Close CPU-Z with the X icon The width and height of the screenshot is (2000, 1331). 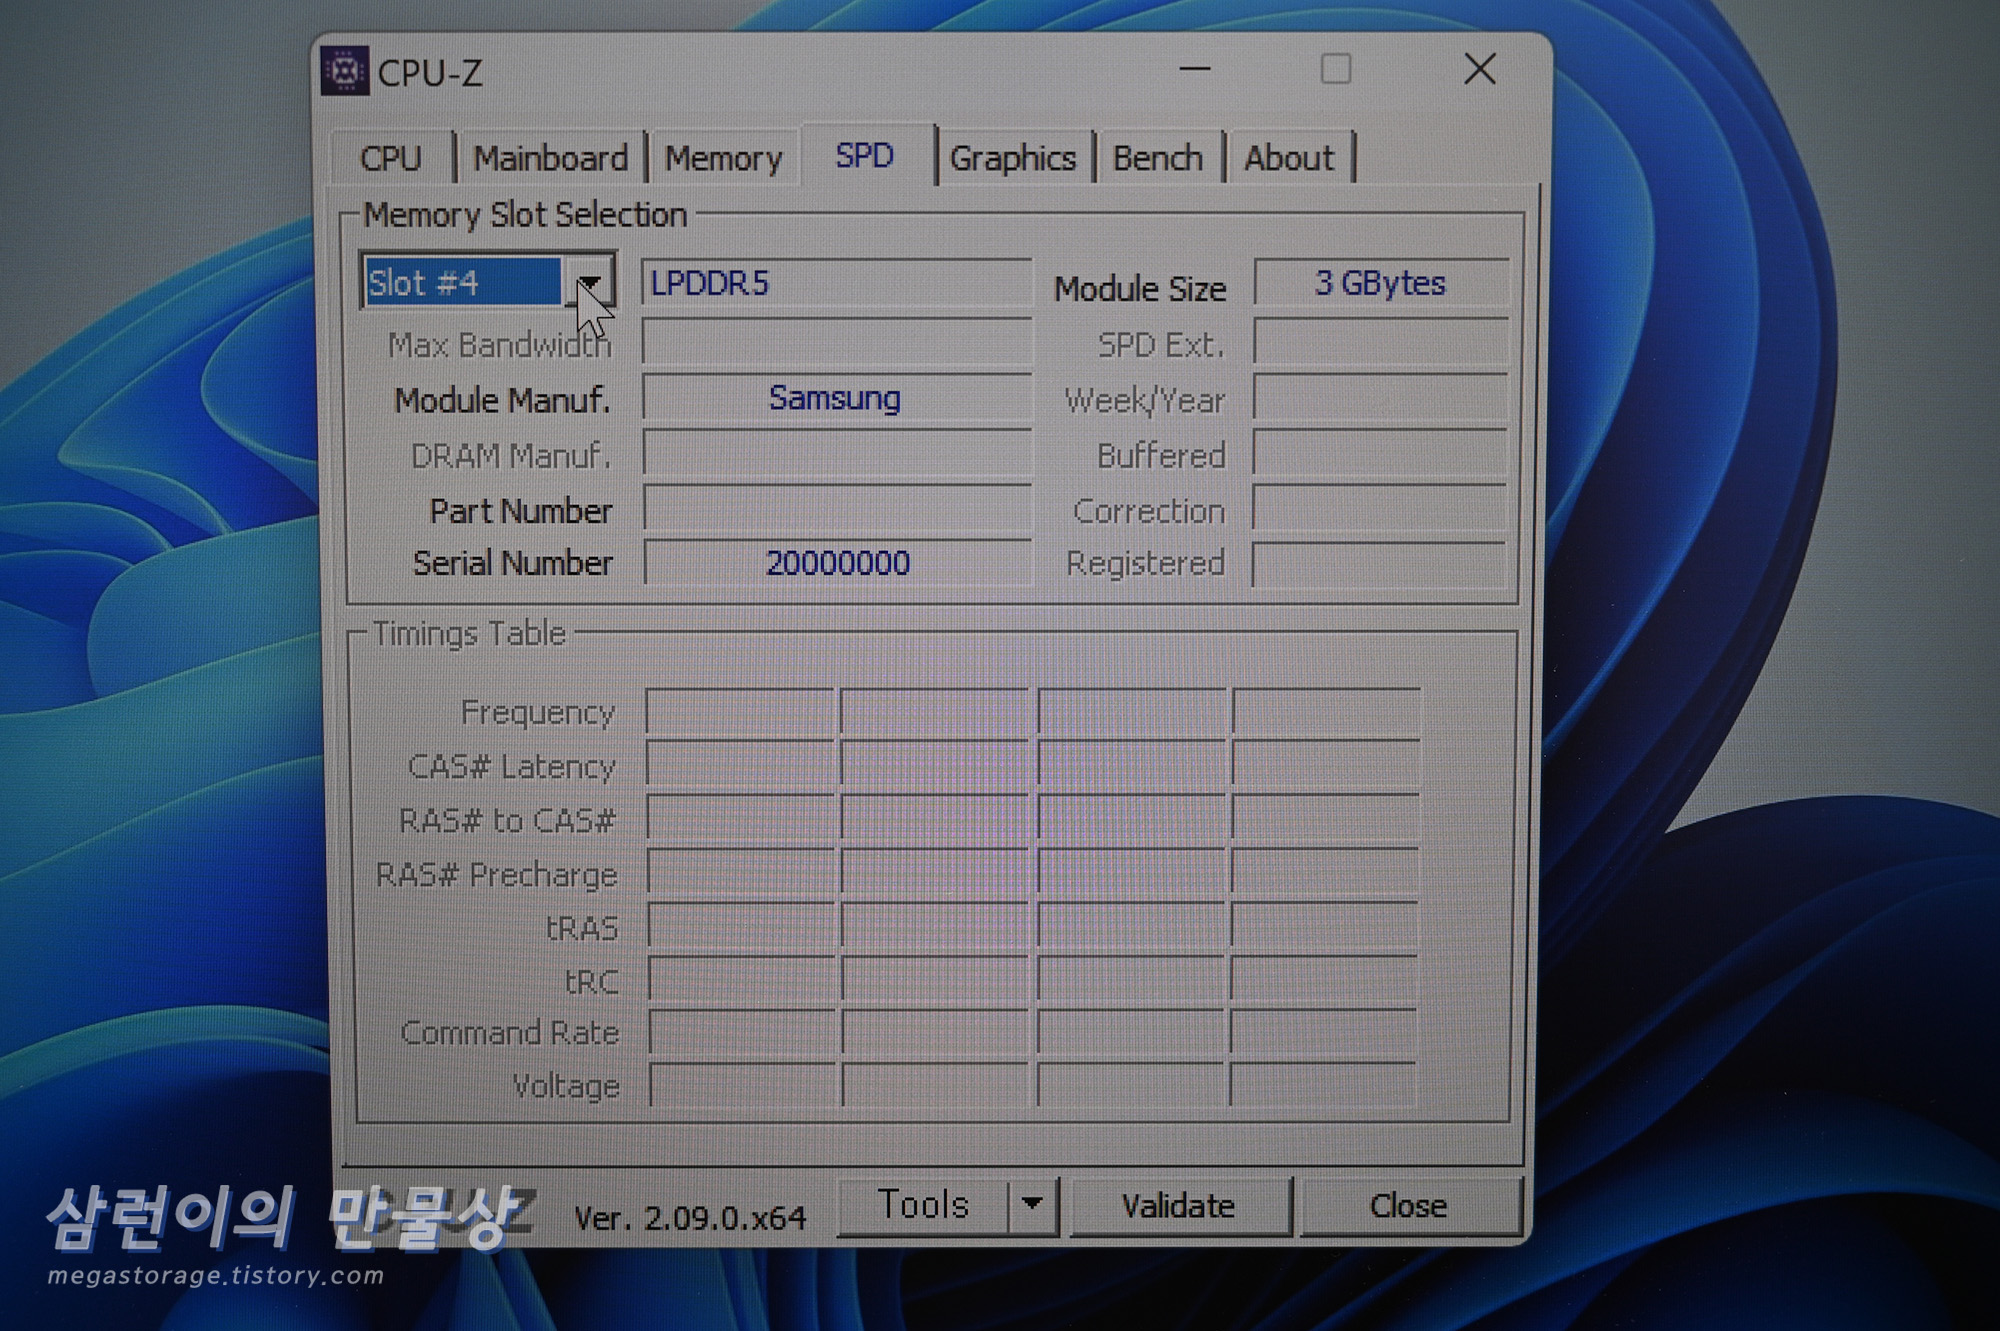pyautogui.click(x=1479, y=70)
